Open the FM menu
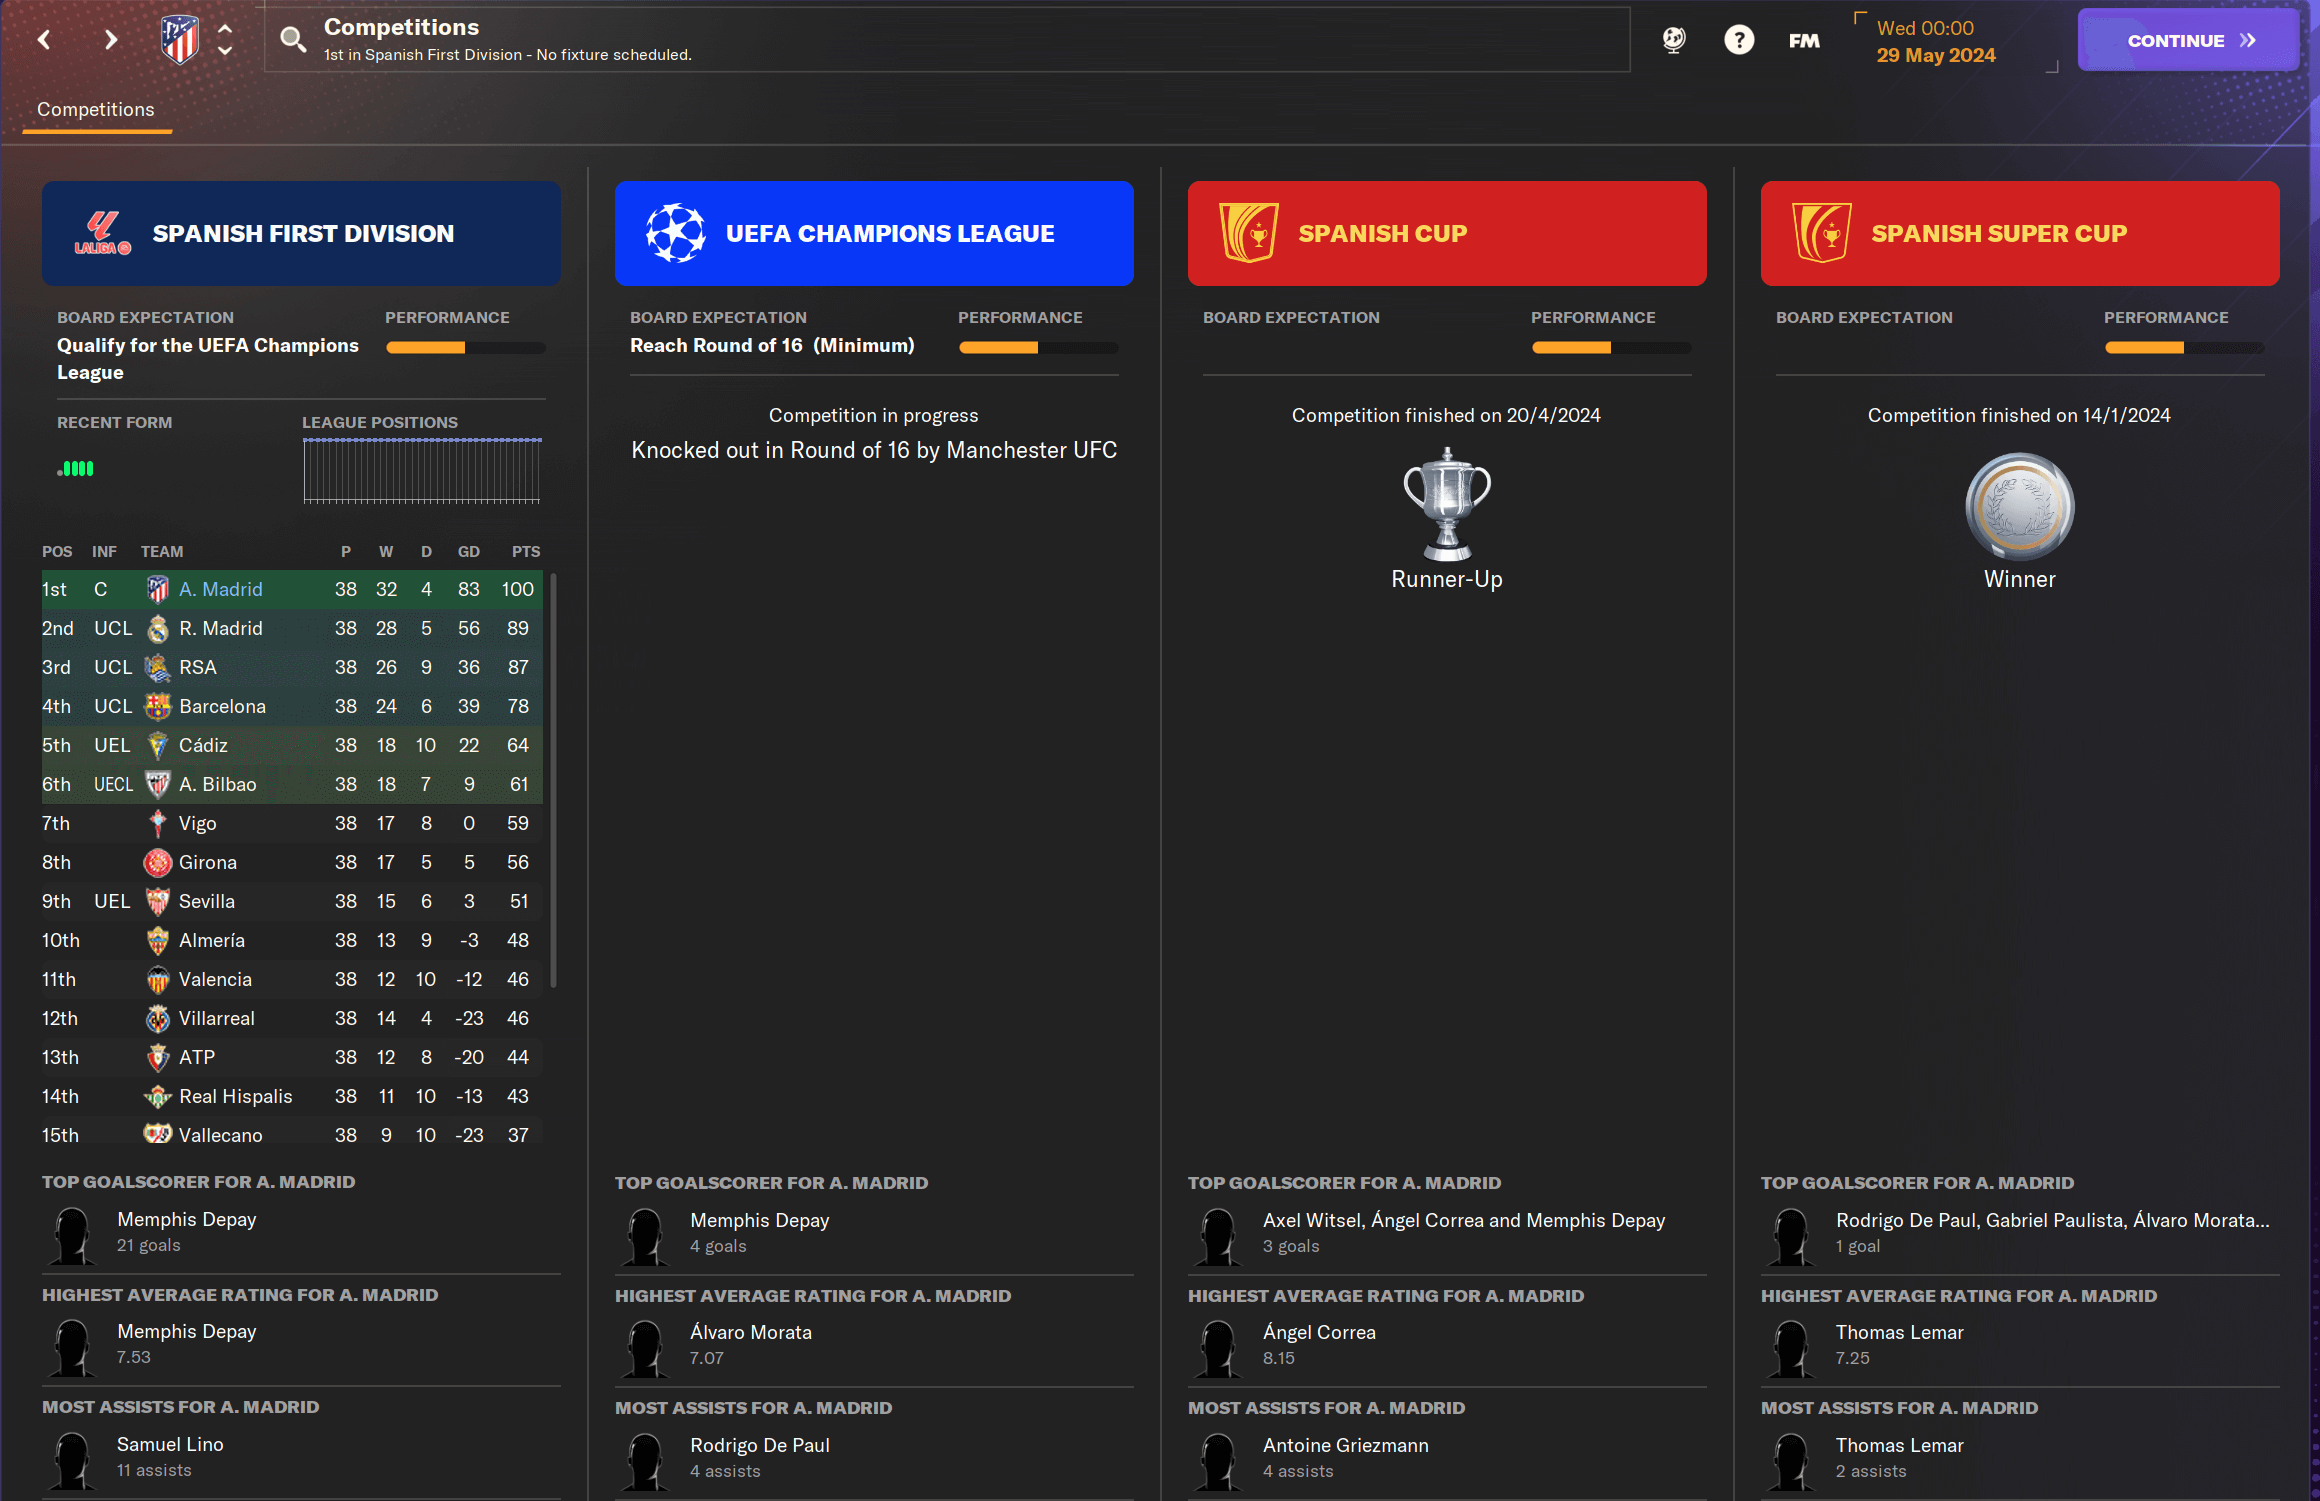Screen dimensions: 2320x1501 1804,40
